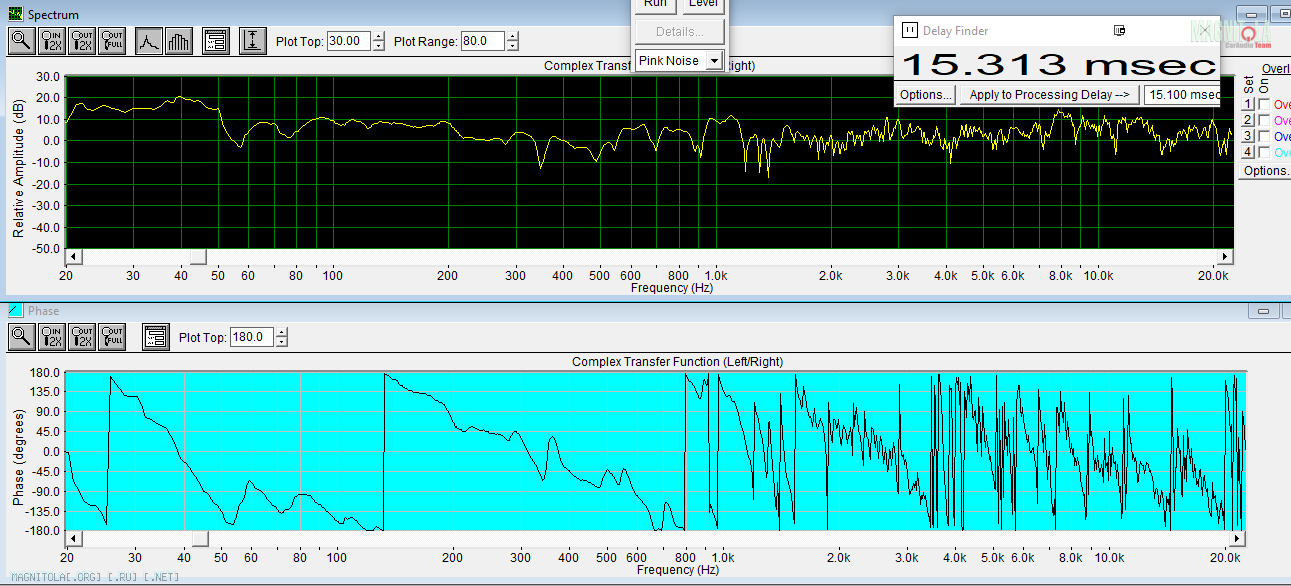Click Spectrum scrollbar right arrow
Image resolution: width=1291 pixels, height=586 pixels.
(x=1225, y=258)
